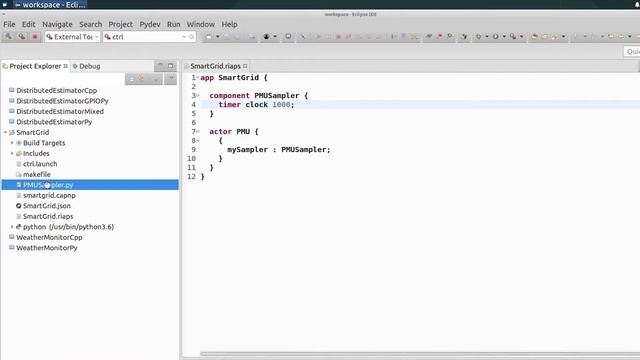Select the WeatherMonitorPy project
The width and height of the screenshot is (640, 360).
pos(47,248)
